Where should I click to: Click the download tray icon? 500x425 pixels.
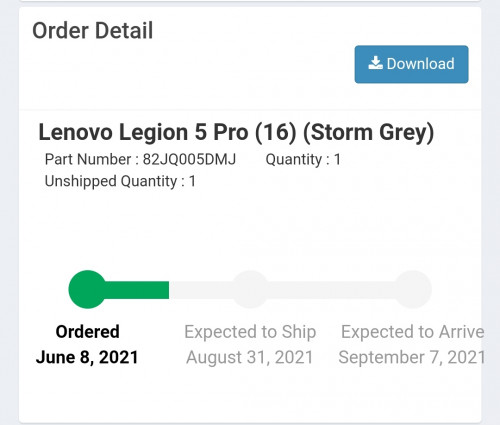click(375, 63)
